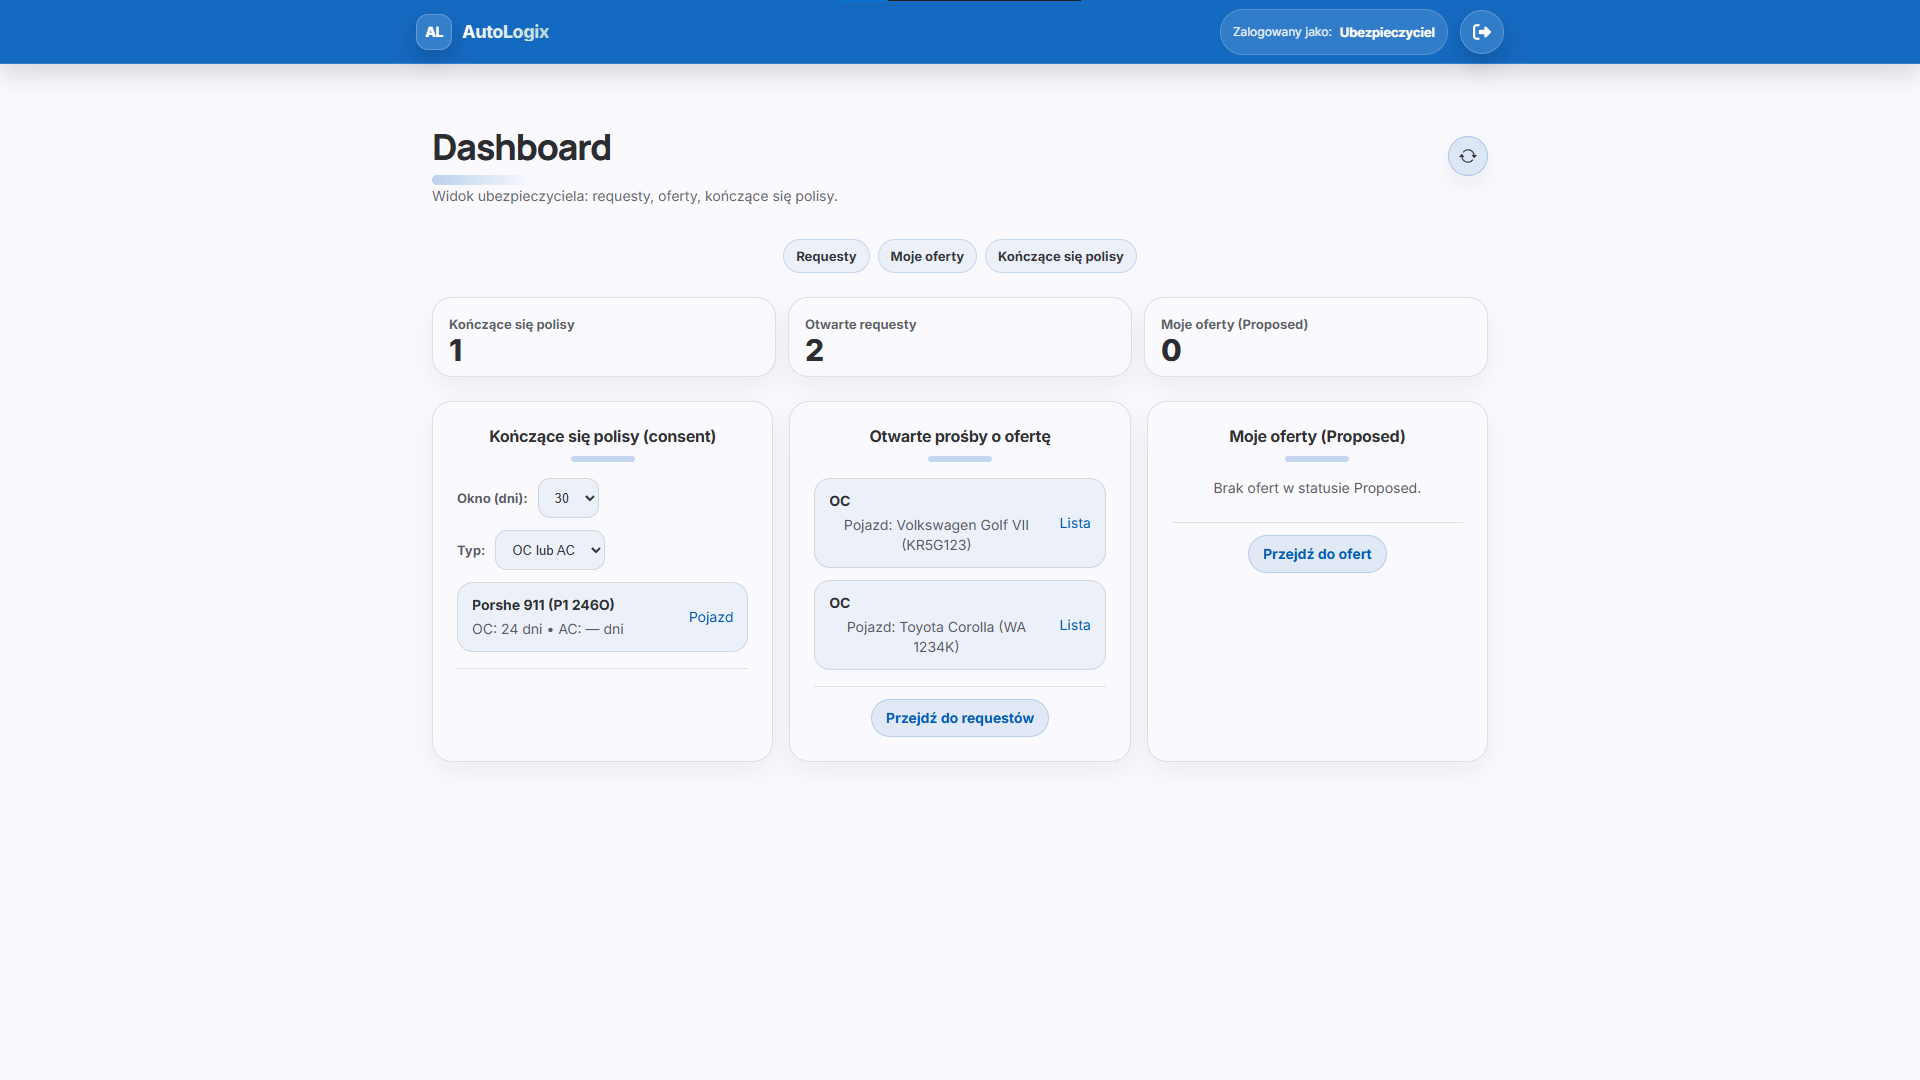The width and height of the screenshot is (1920, 1080).
Task: Click the 'Otwarte requesty' stat card
Action: [960, 337]
